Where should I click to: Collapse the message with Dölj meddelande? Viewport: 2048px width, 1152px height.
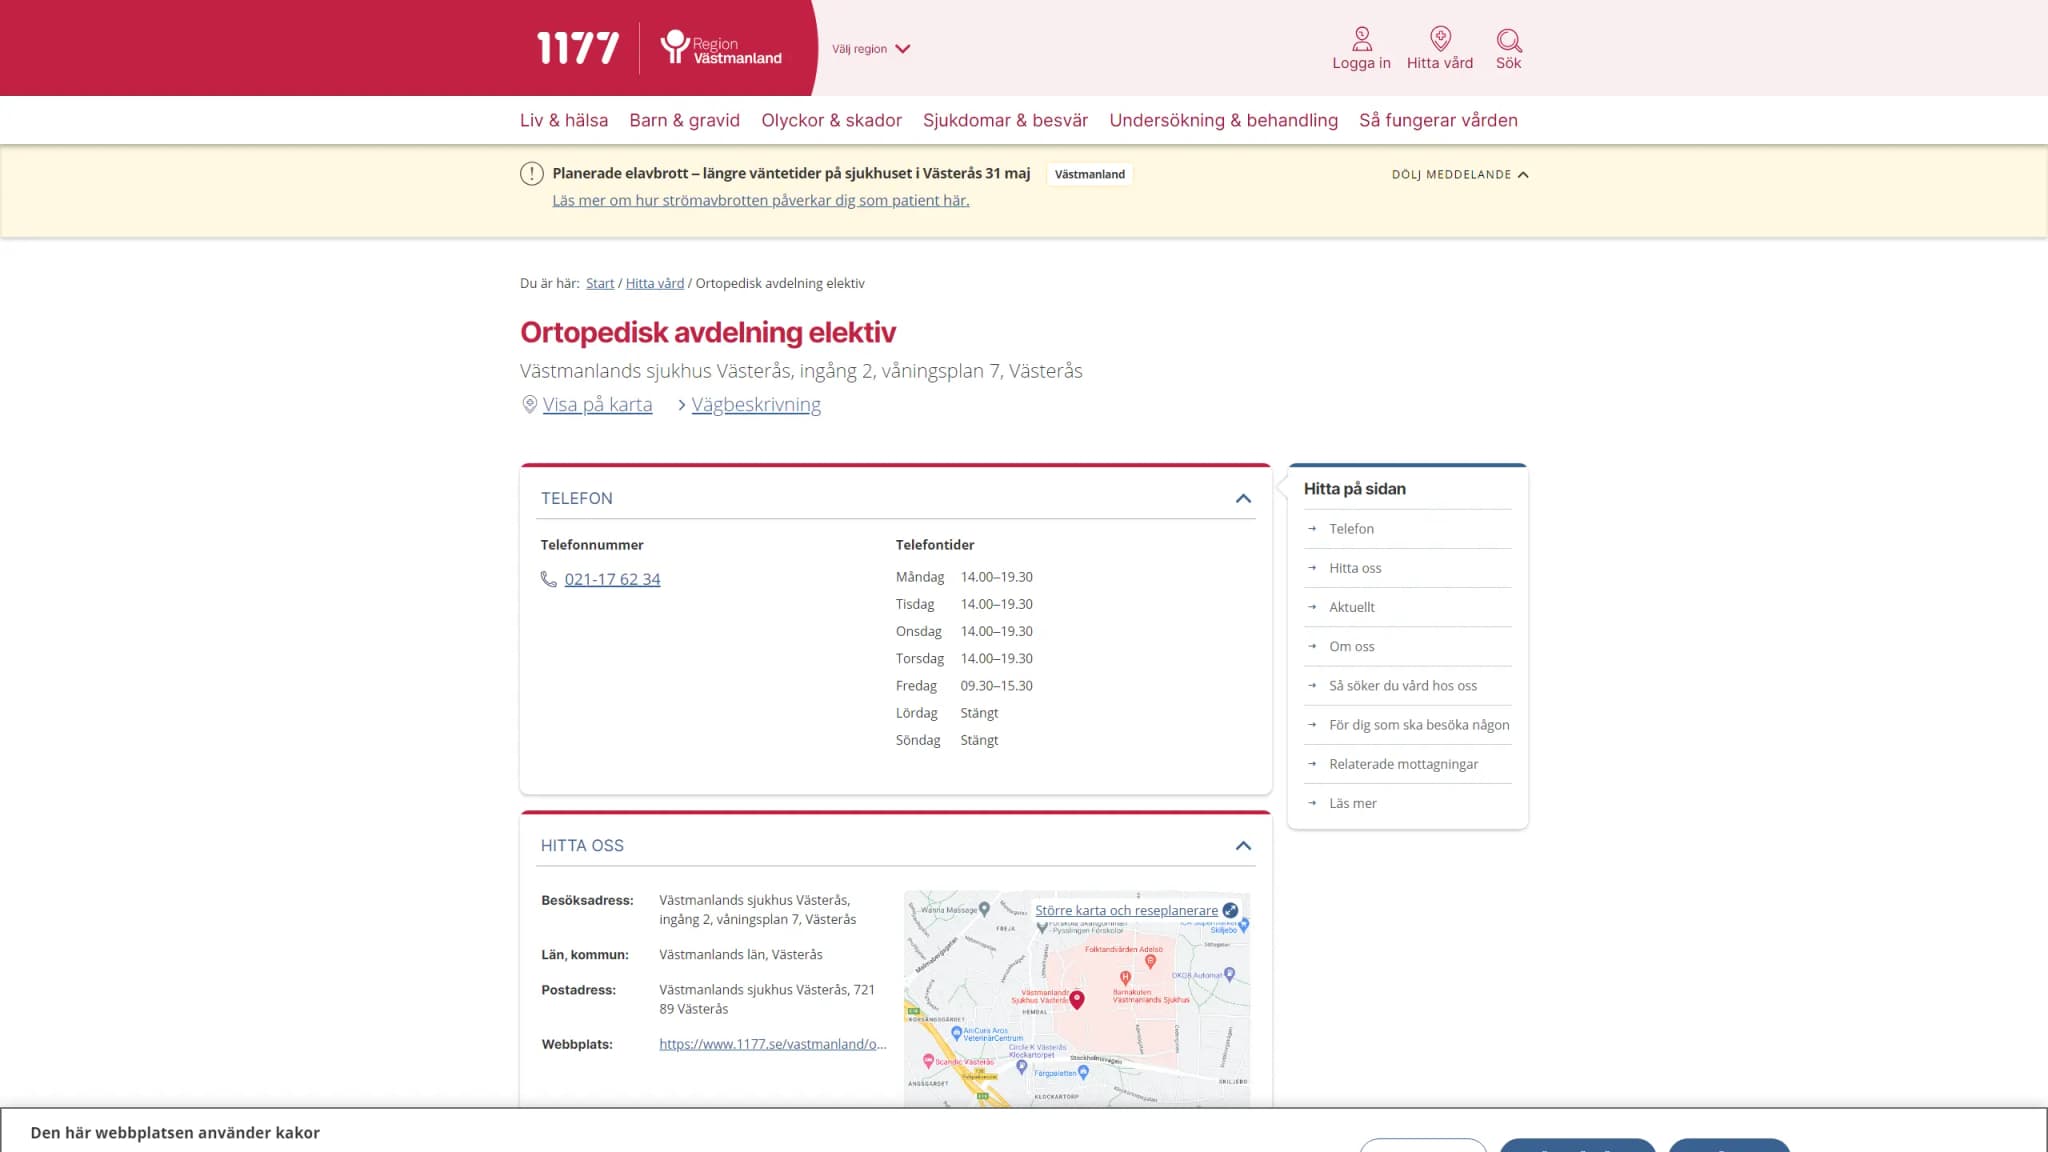[1460, 174]
